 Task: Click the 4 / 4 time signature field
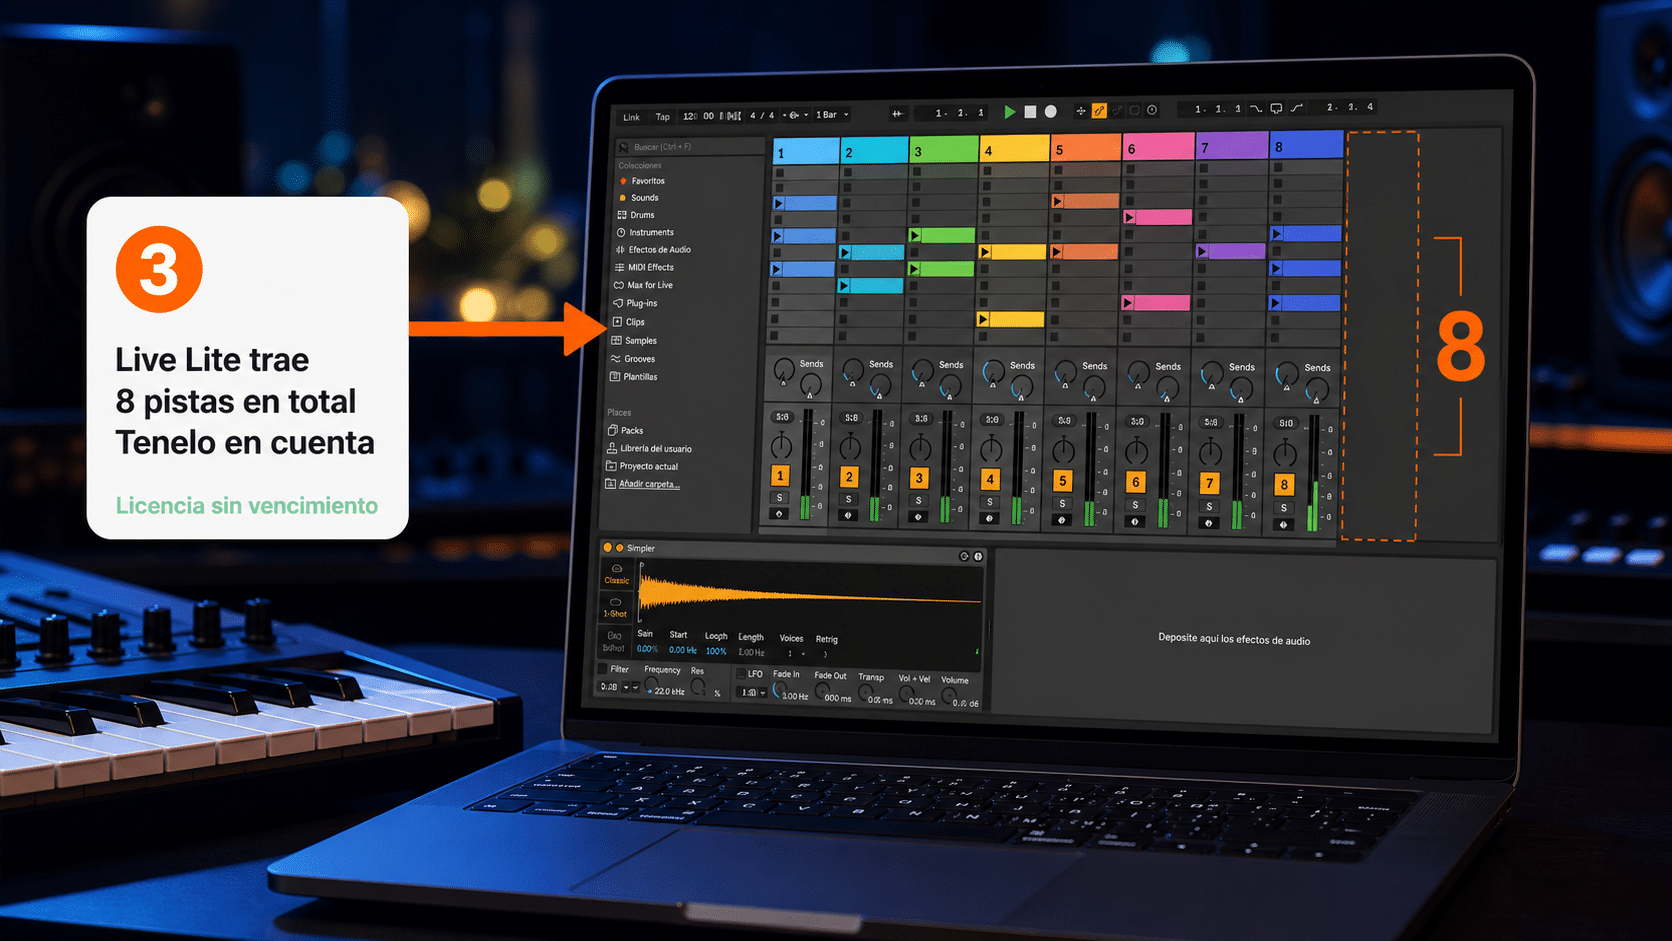coord(762,115)
